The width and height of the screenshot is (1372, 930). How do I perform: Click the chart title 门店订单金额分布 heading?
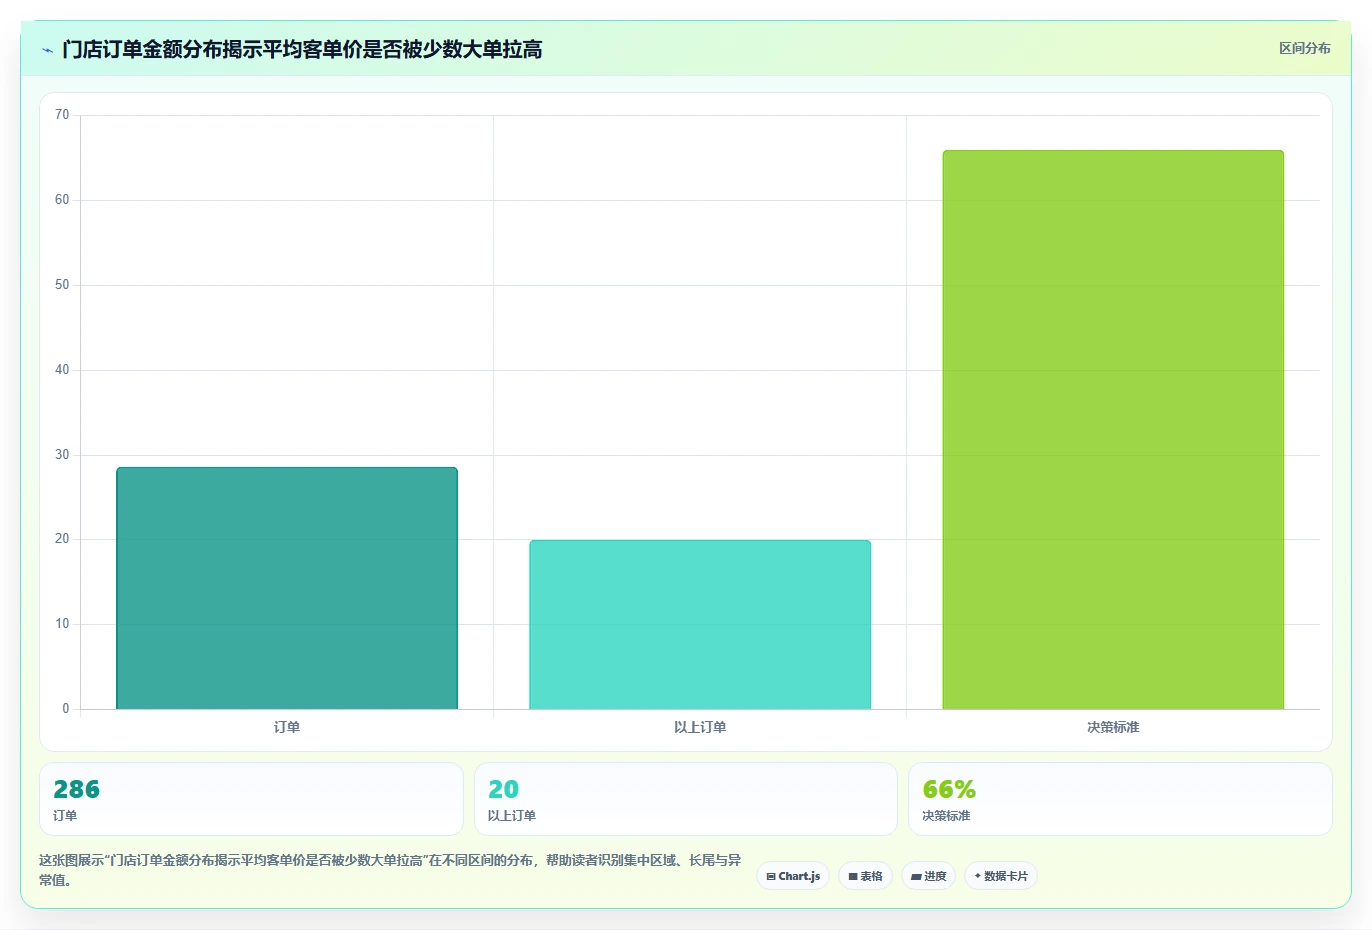[302, 49]
